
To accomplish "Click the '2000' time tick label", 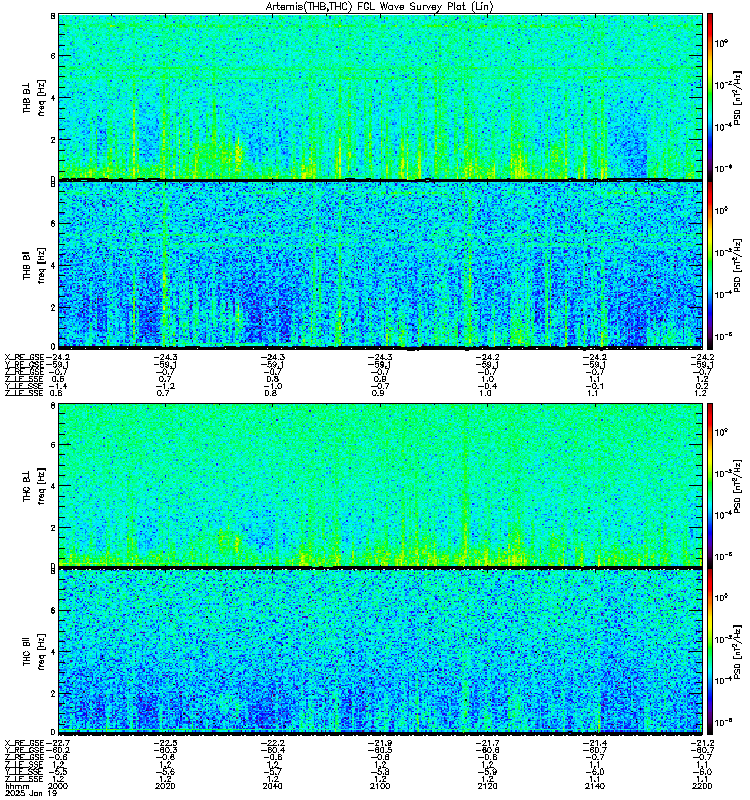I will (x=58, y=786).
